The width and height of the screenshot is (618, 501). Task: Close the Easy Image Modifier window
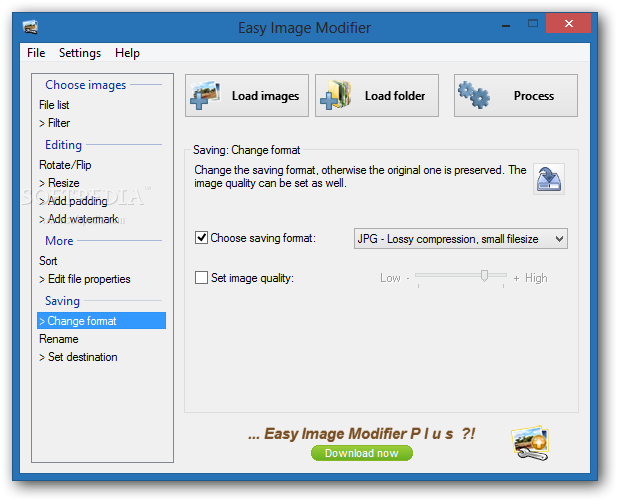568,24
